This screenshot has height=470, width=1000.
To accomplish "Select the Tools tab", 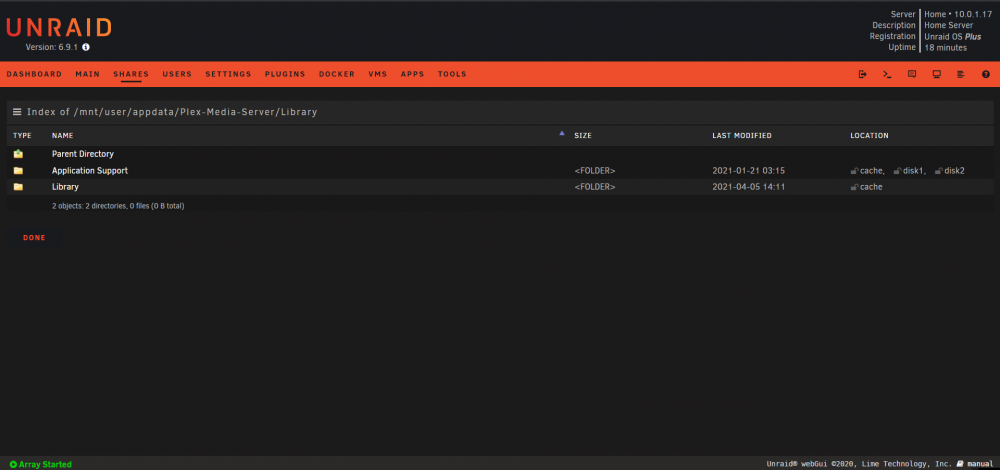I will (452, 74).
